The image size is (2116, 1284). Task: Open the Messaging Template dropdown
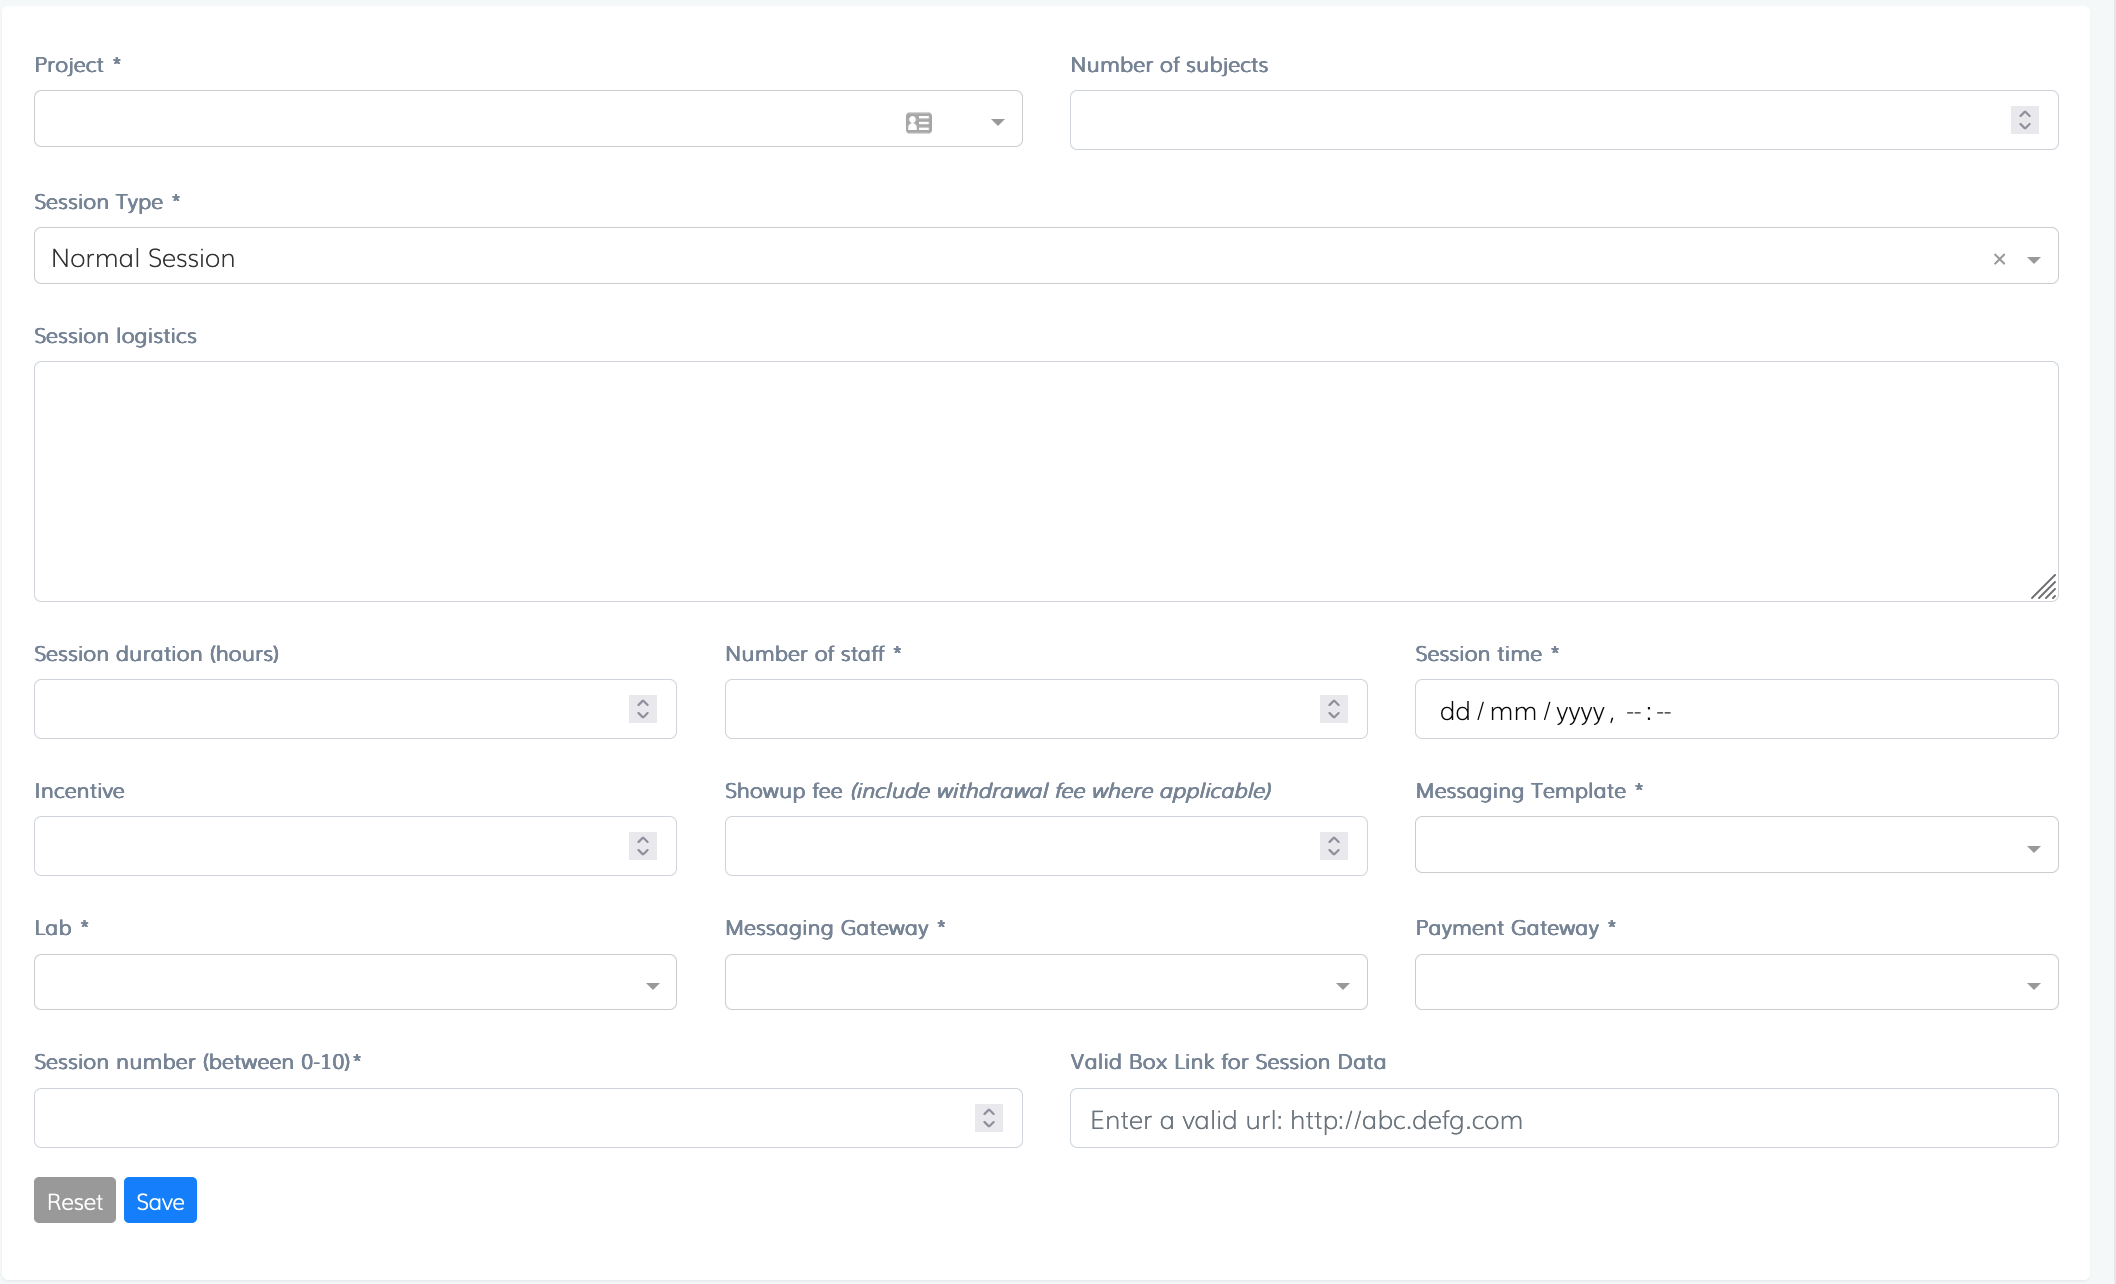2033,848
